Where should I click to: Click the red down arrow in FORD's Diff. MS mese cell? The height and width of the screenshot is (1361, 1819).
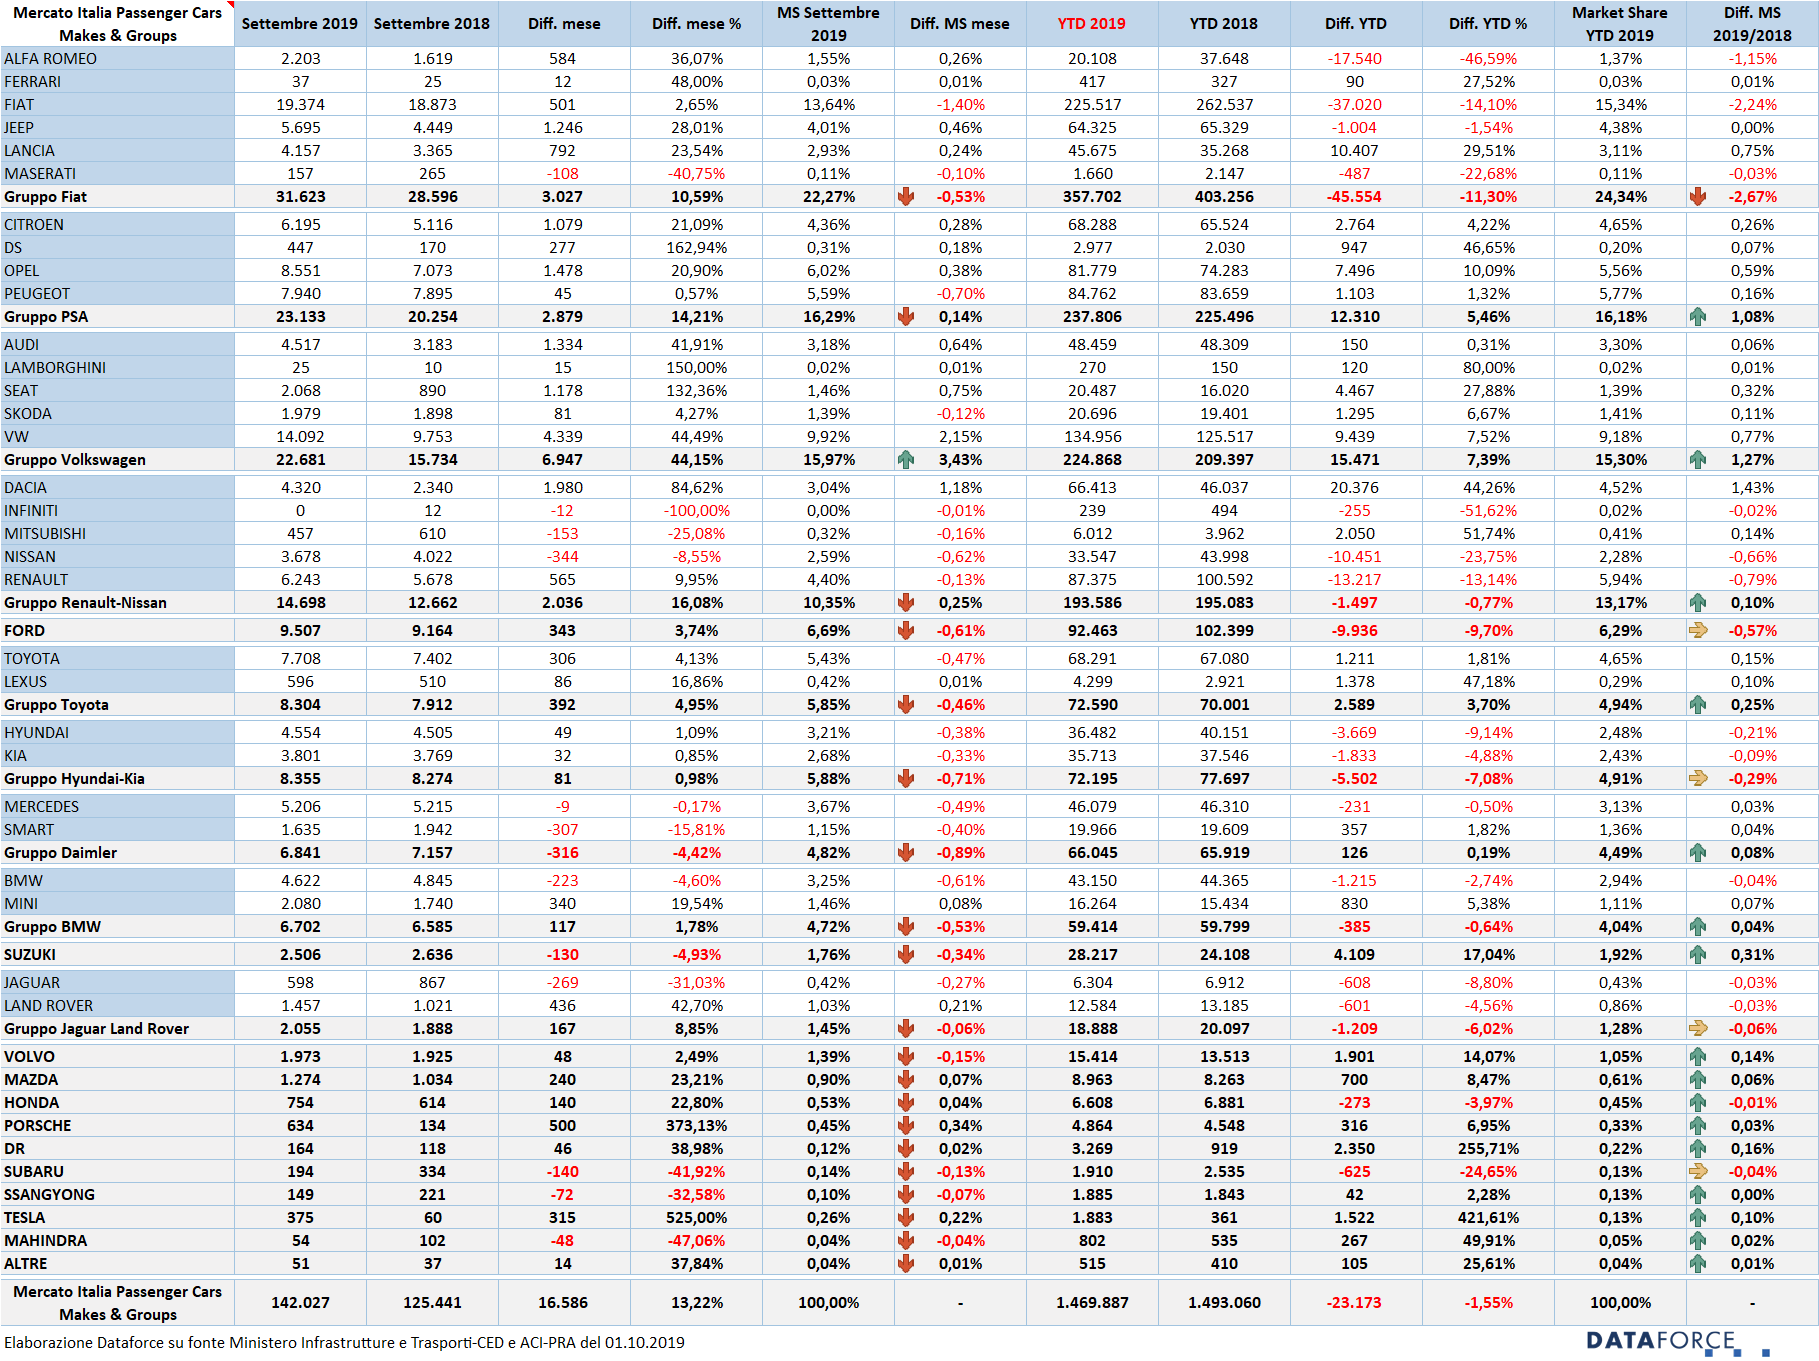coord(906,631)
